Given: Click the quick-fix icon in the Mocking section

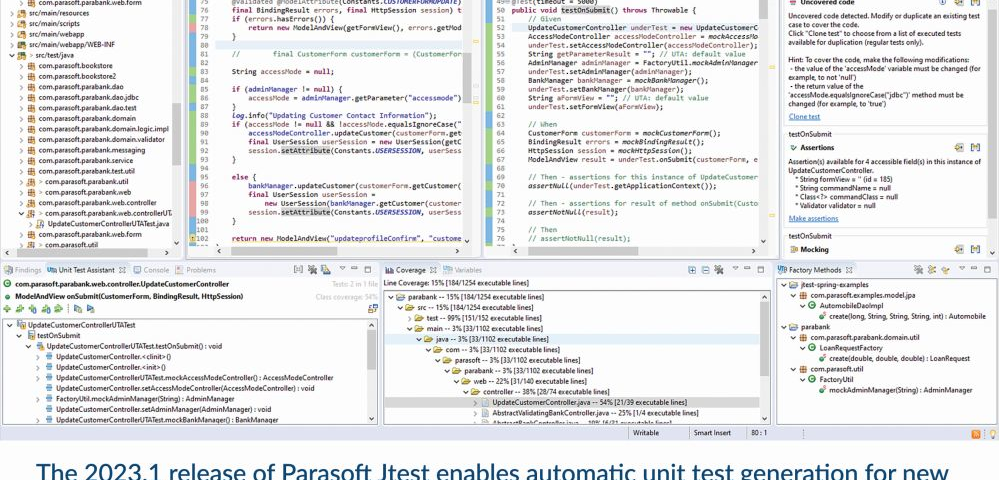Looking at the screenshot, I should (959, 249).
